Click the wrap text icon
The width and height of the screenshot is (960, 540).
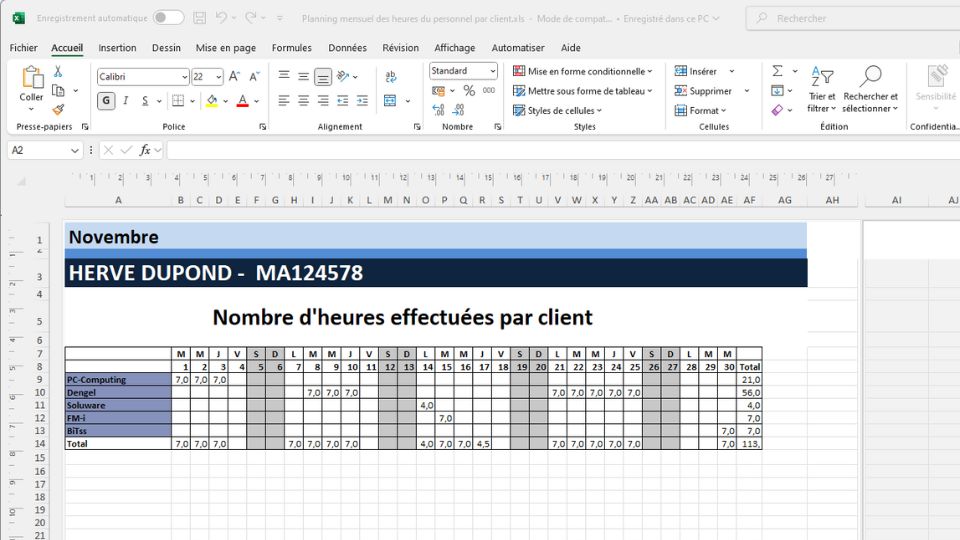(x=390, y=76)
